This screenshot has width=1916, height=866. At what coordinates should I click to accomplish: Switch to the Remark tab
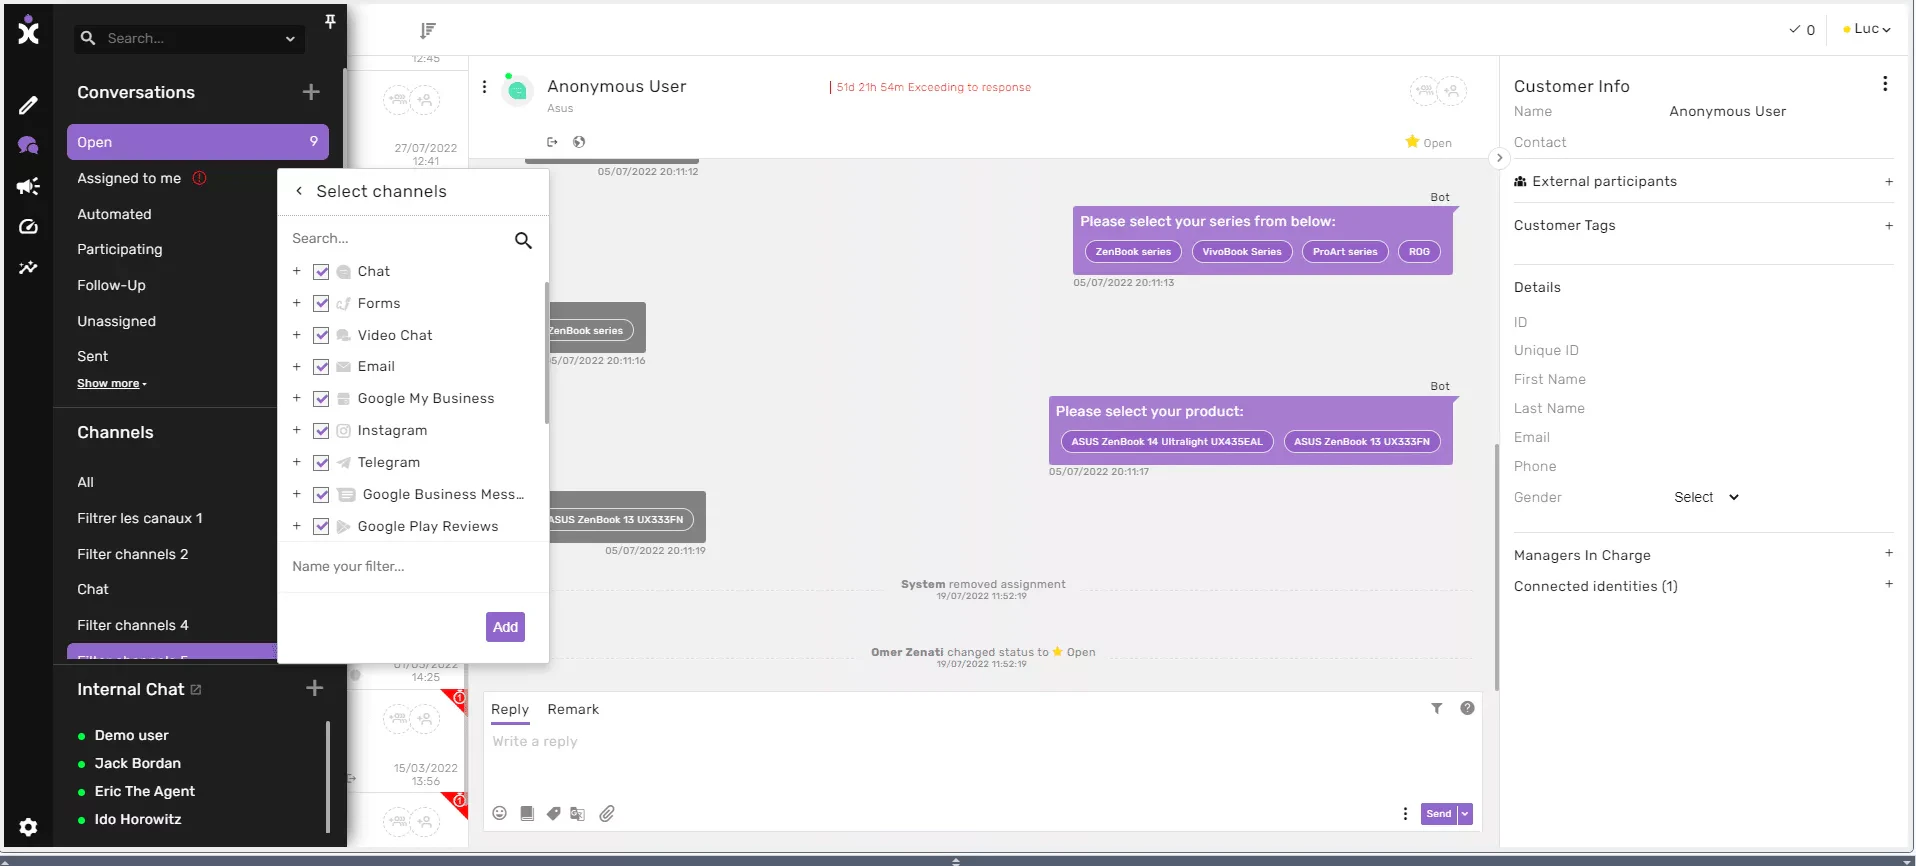tap(573, 709)
